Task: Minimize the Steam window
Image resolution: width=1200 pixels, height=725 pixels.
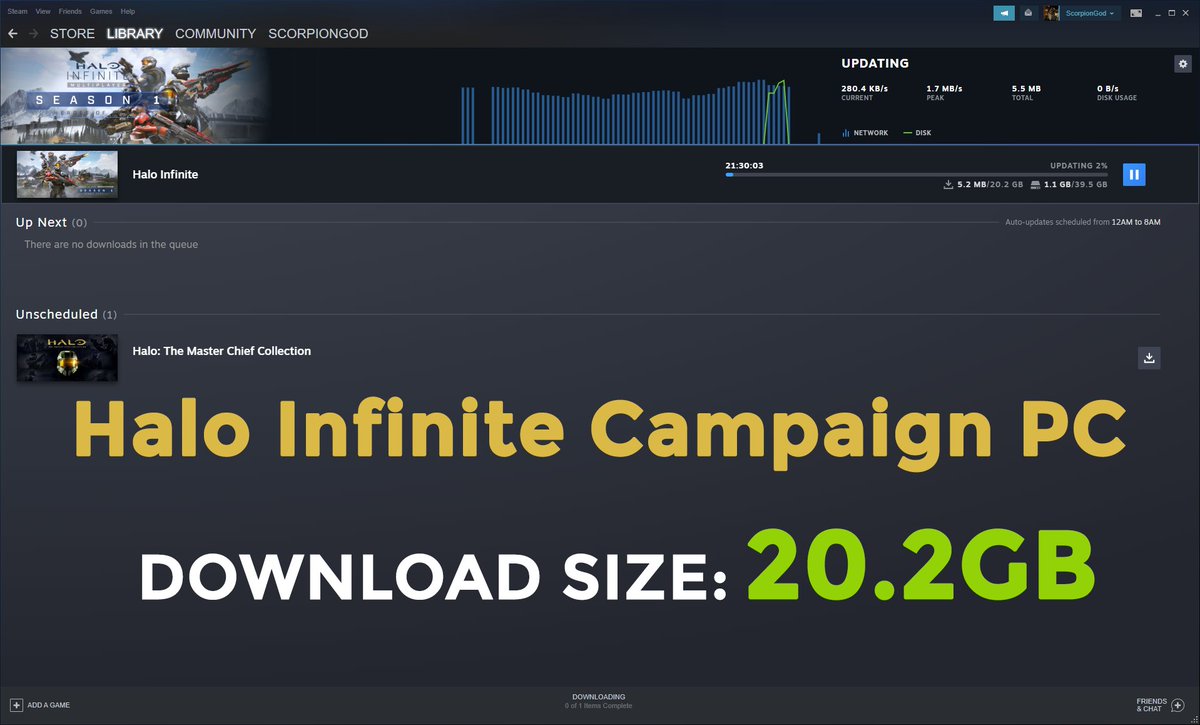Action: coord(1159,13)
